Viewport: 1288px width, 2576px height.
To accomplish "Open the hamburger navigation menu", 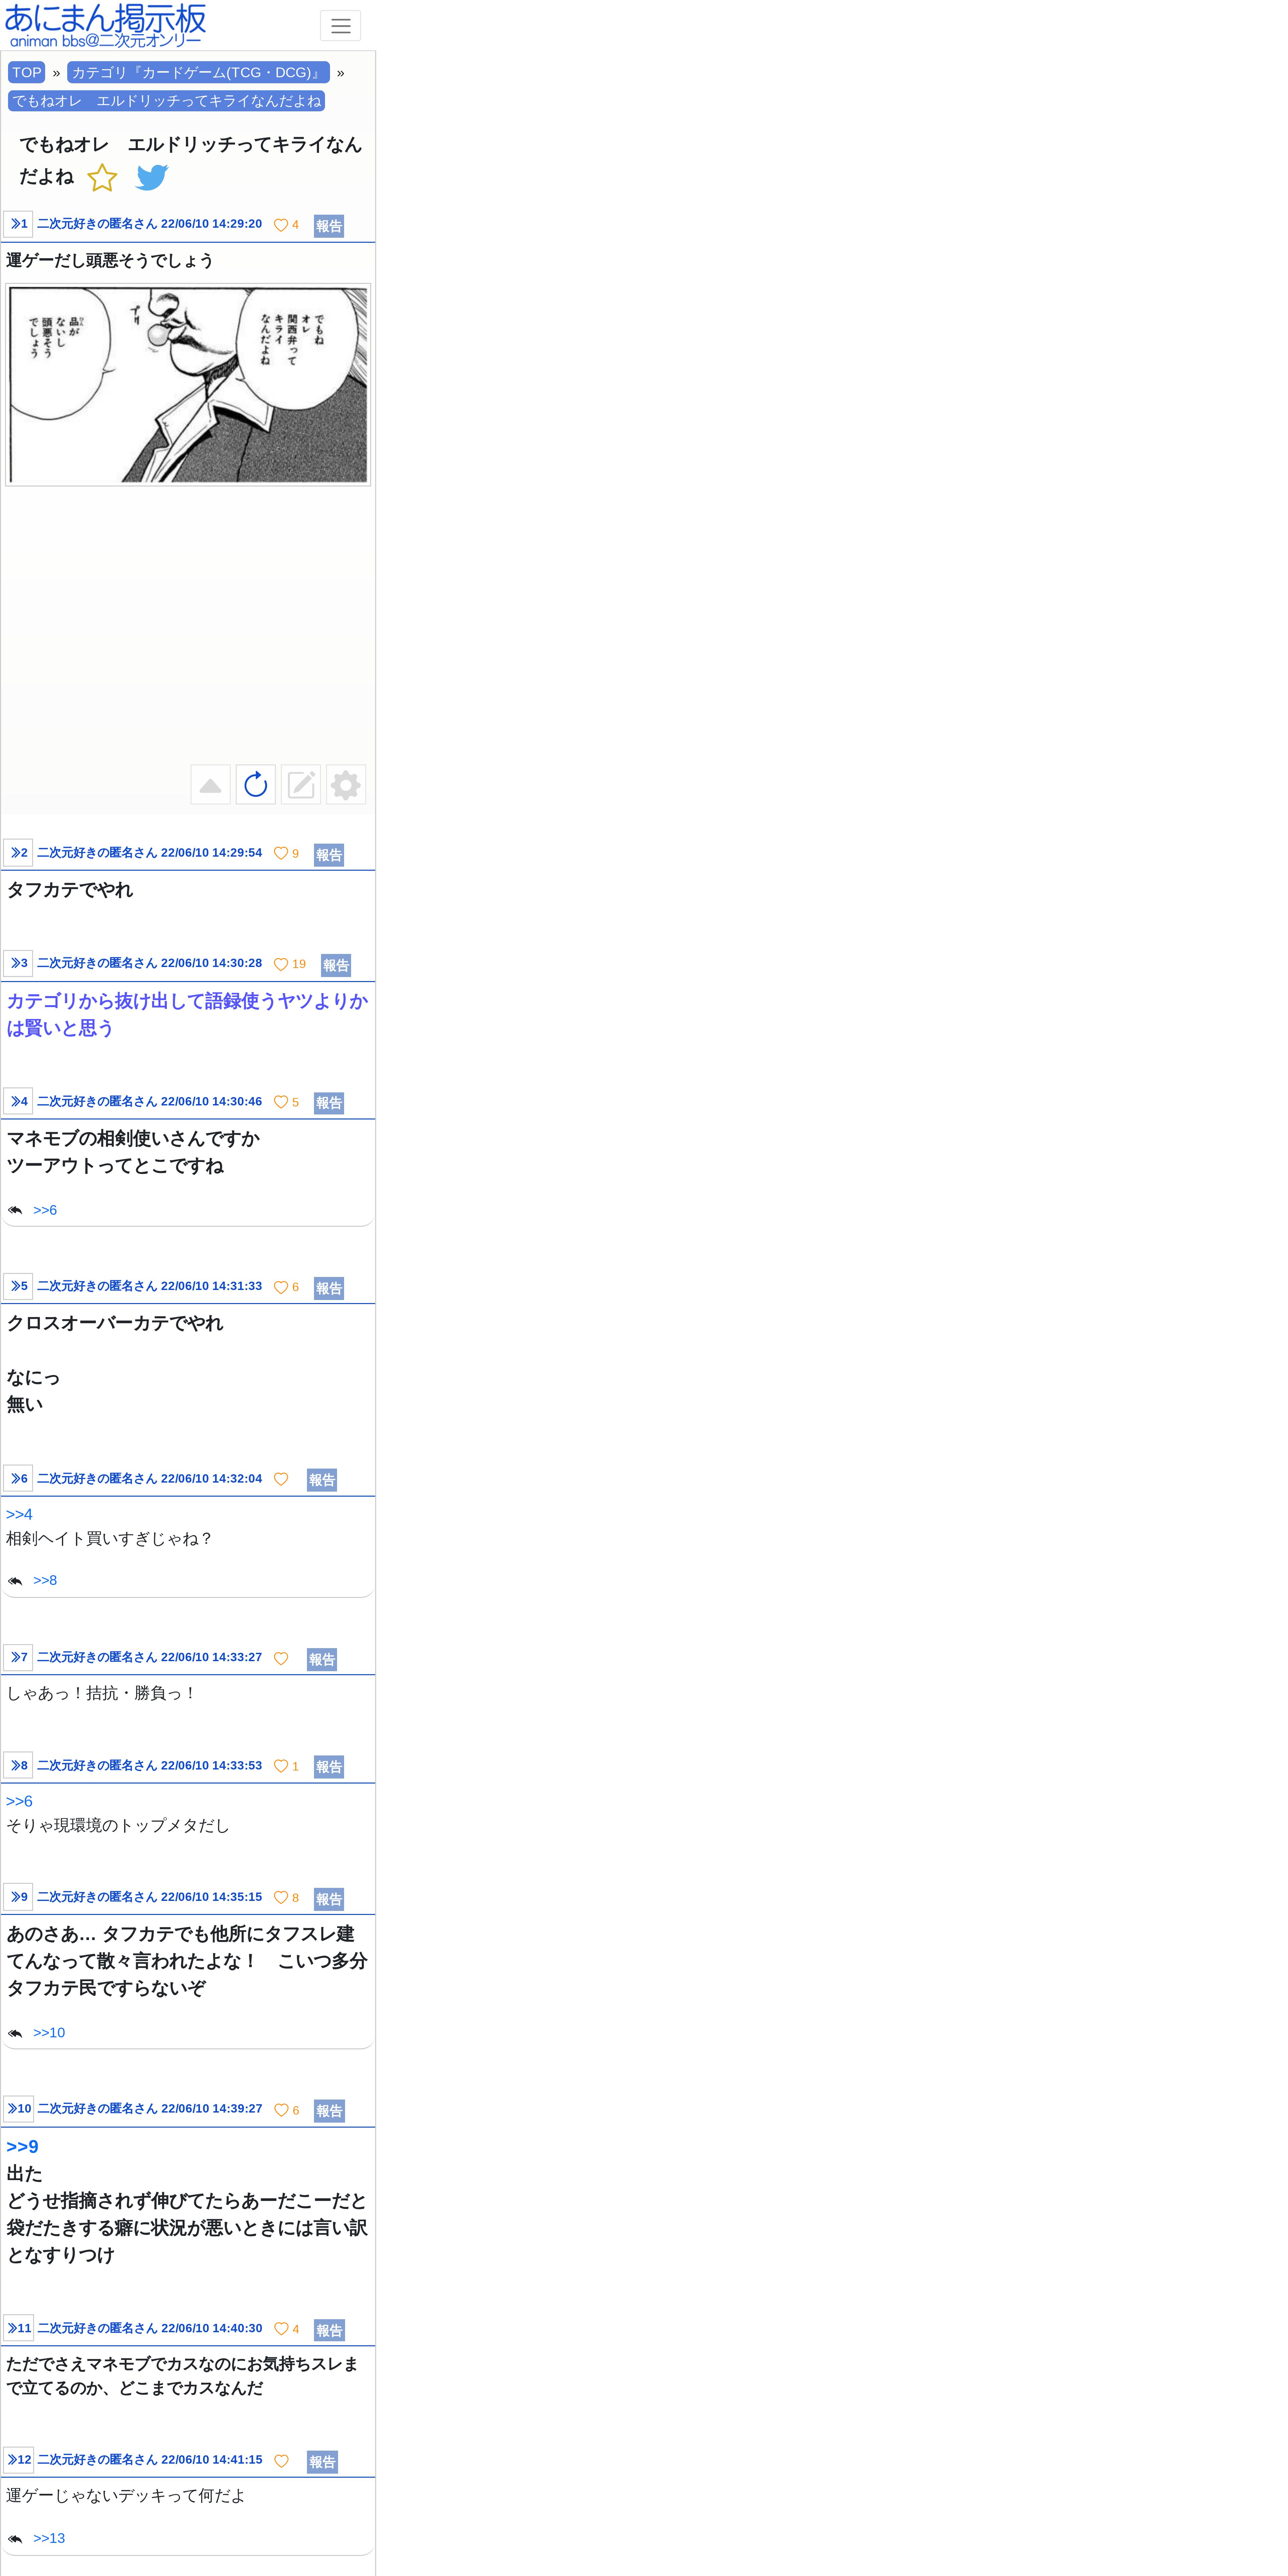I will coord(340,26).
